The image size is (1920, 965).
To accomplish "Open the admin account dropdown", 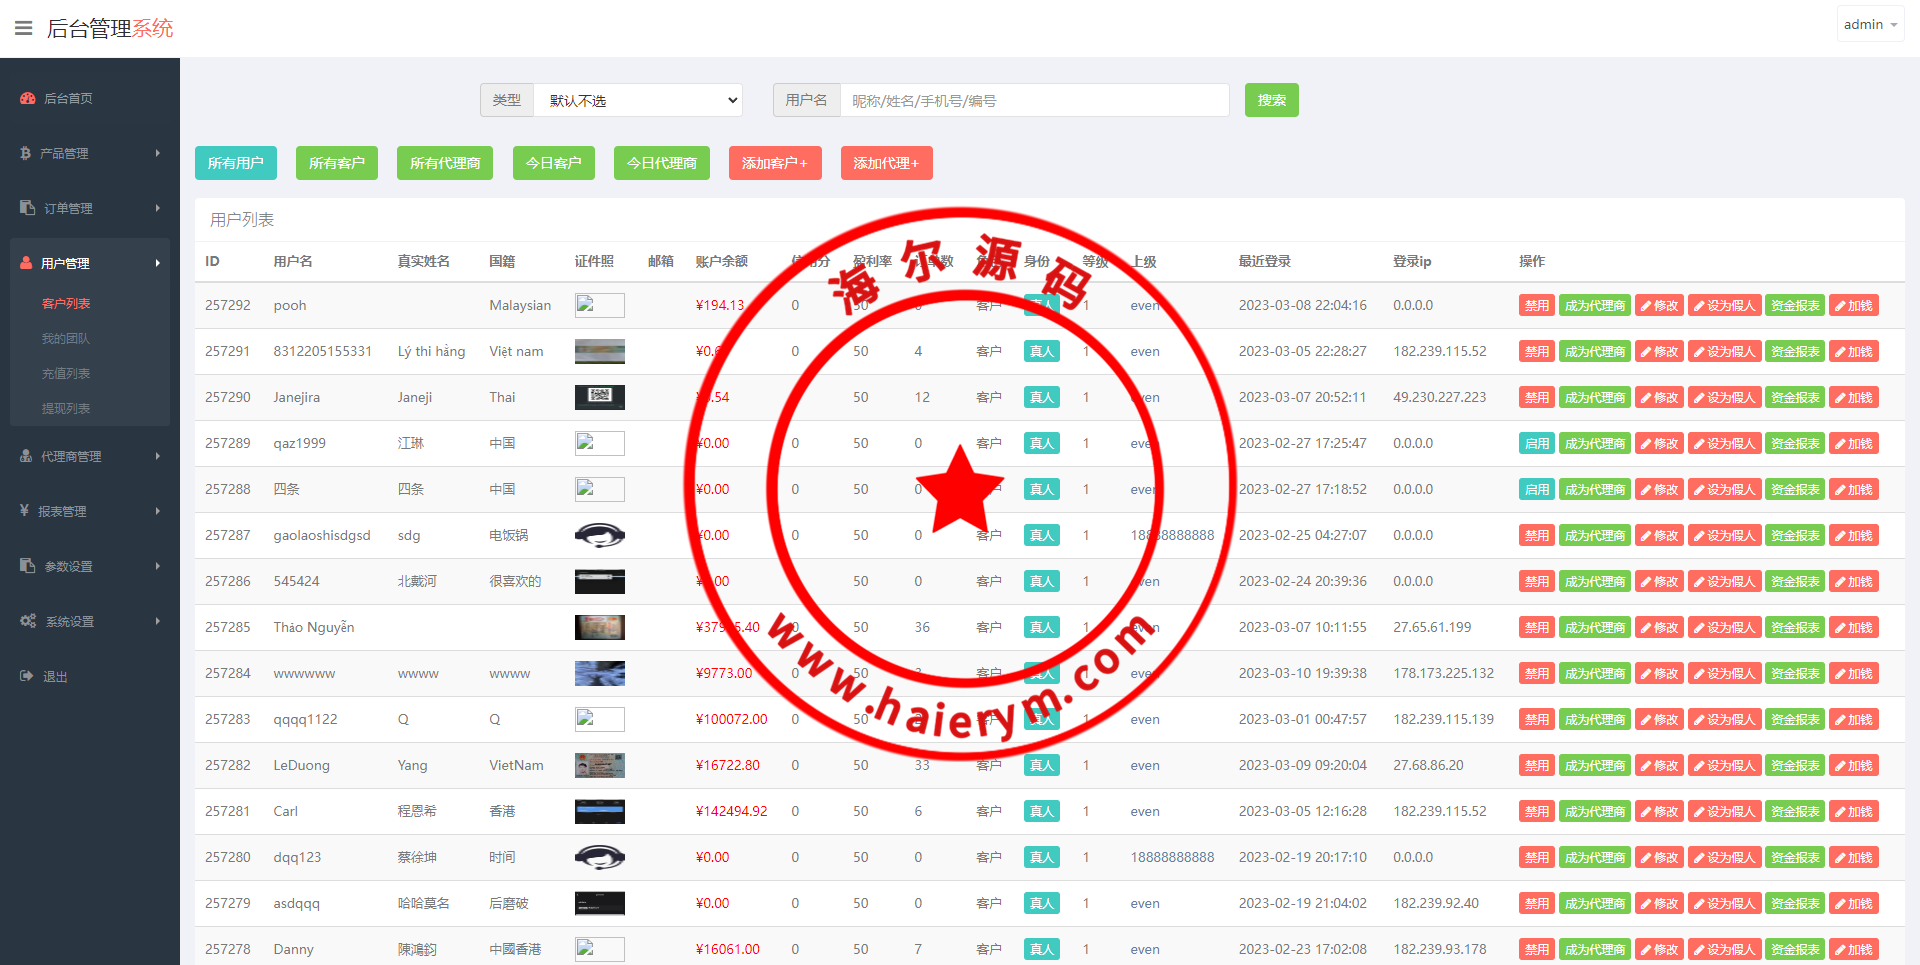I will coord(1869,25).
